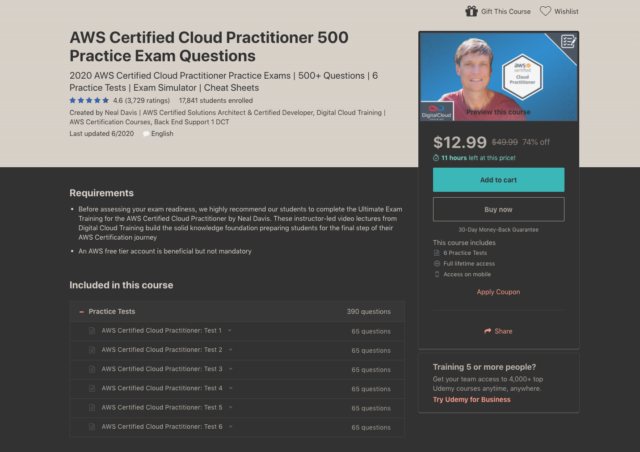Select AWS Certified Cloud Practitioner: Test 5

click(x=162, y=407)
